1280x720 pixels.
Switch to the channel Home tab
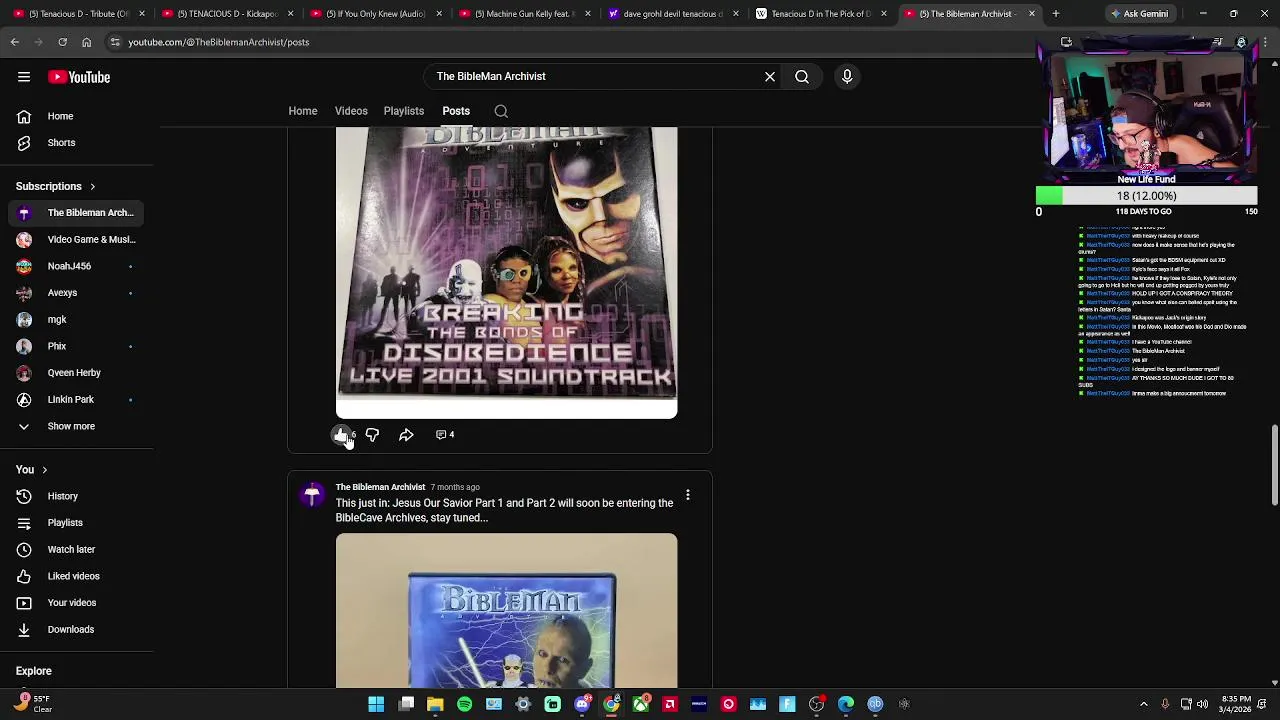click(303, 111)
